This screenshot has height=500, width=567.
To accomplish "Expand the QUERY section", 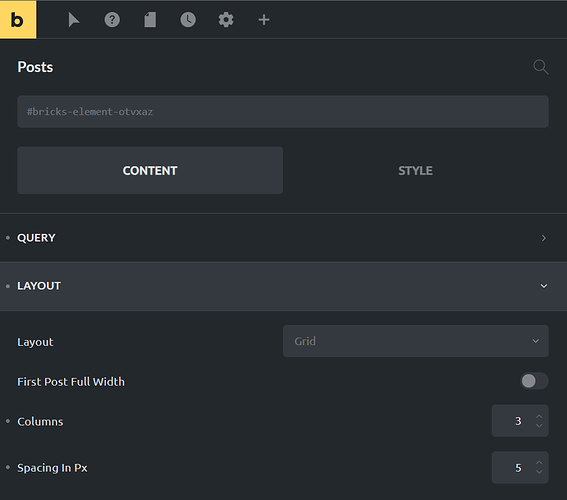I will coord(284,238).
